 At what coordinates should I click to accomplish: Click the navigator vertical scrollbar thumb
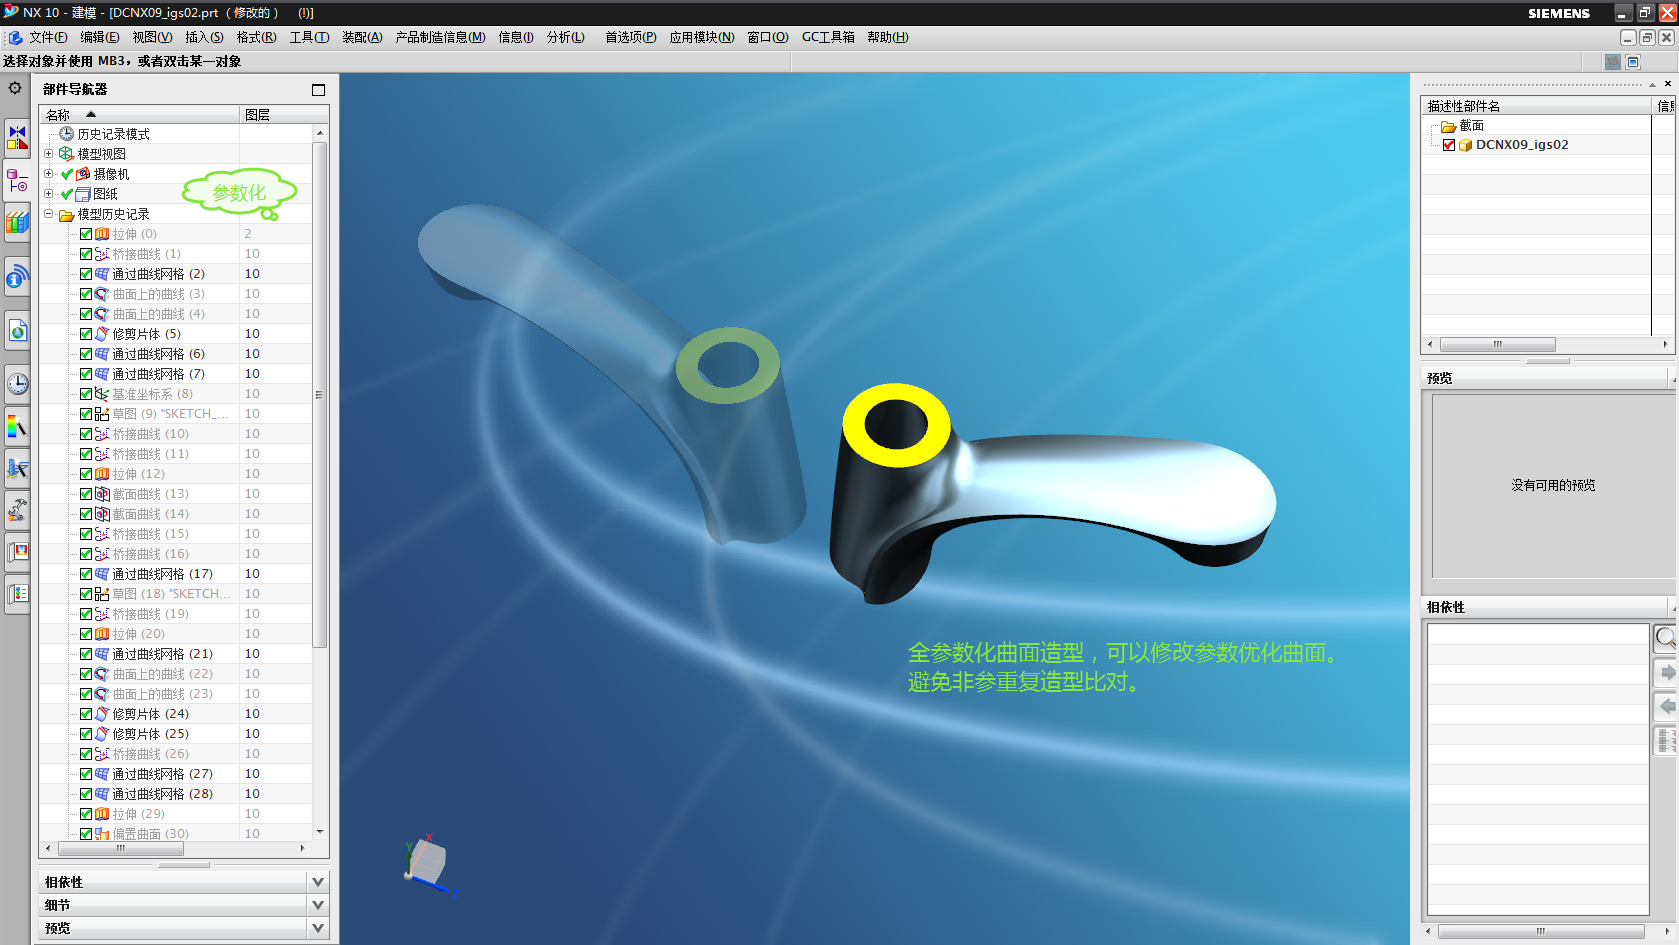pos(320,394)
